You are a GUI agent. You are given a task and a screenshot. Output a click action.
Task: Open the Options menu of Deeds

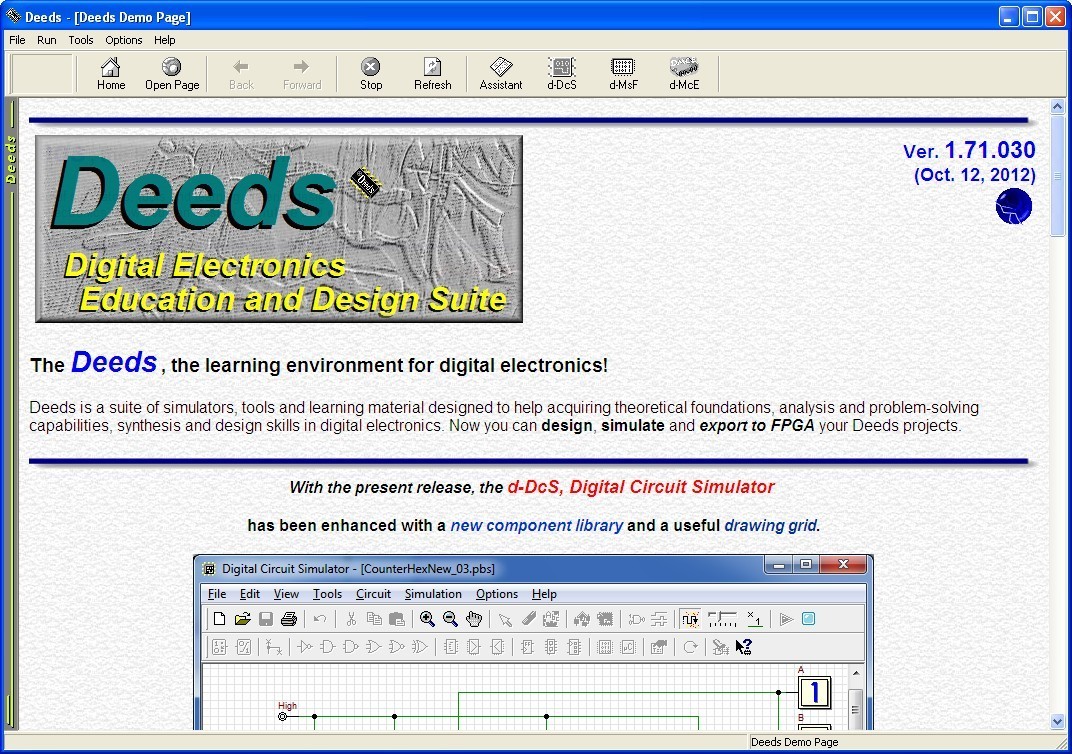point(124,40)
